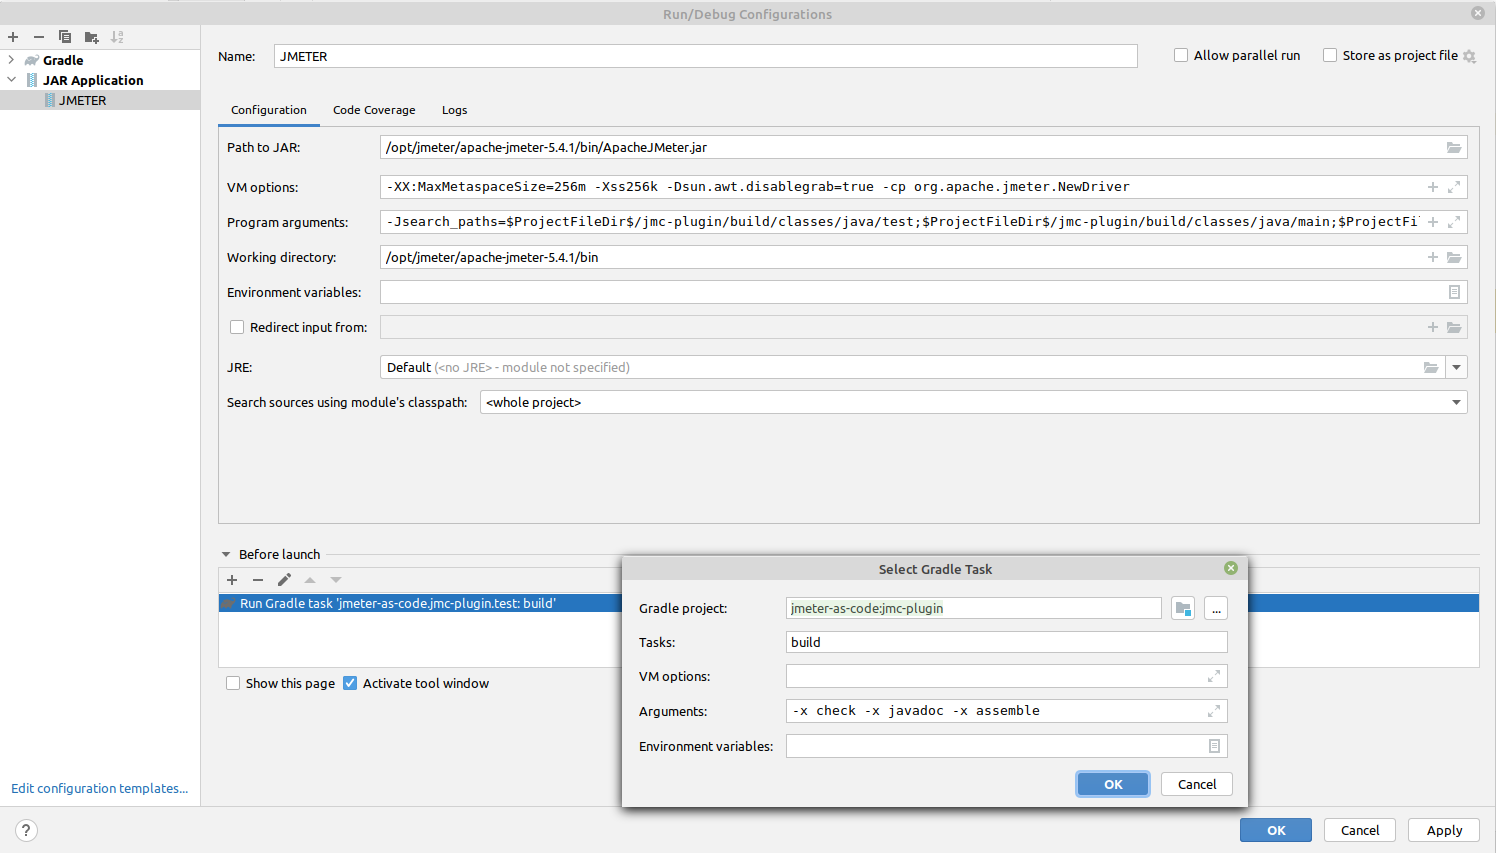Sort configurations alphabetically
This screenshot has width=1496, height=853.
pos(117,37)
